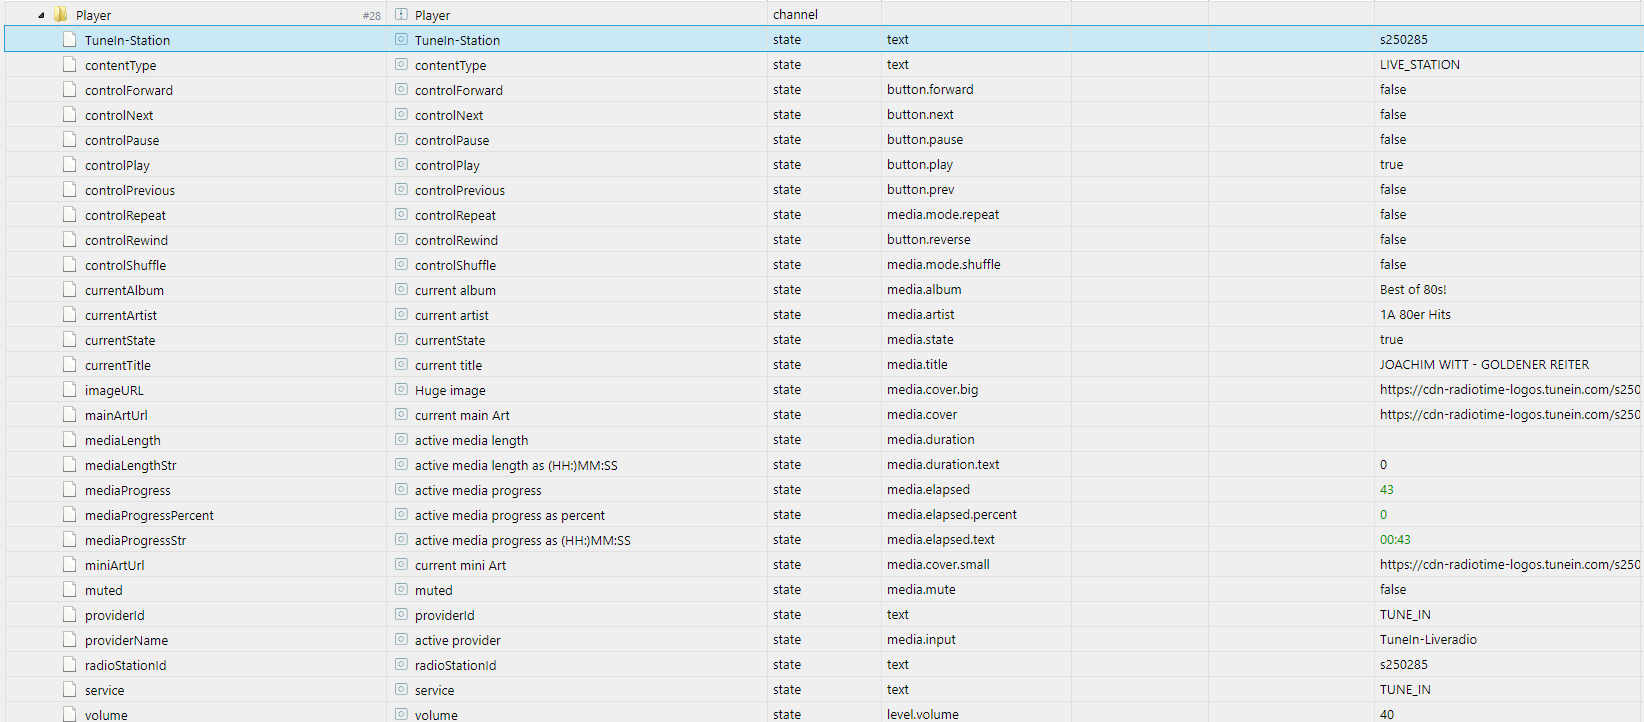Click state icon beside Huge image
This screenshot has width=1644, height=722.
pos(401,390)
